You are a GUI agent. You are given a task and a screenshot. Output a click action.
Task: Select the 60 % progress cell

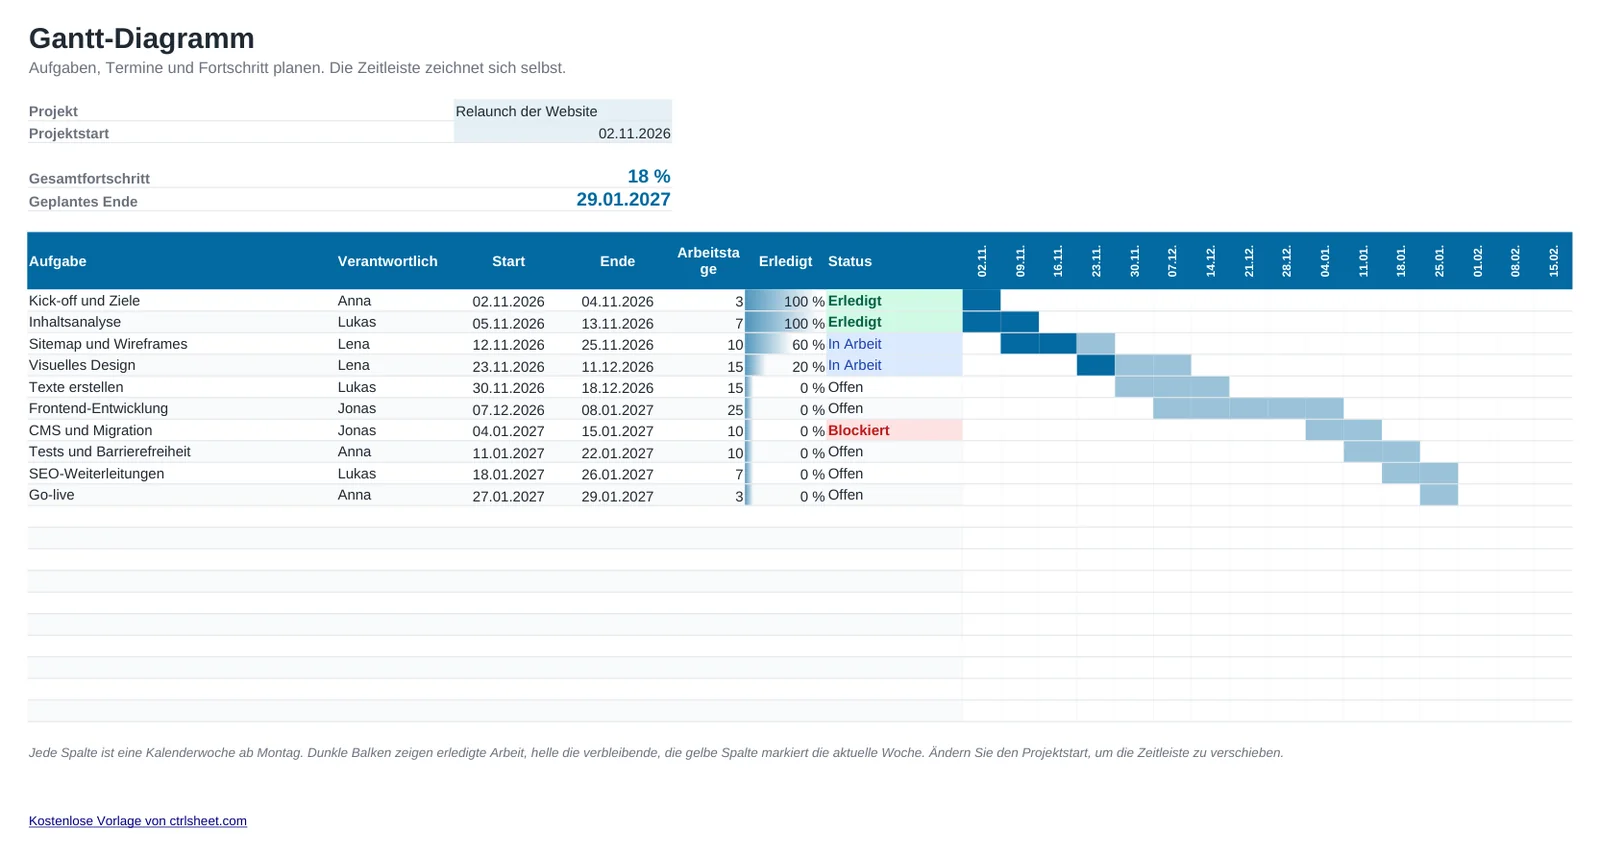click(x=786, y=344)
